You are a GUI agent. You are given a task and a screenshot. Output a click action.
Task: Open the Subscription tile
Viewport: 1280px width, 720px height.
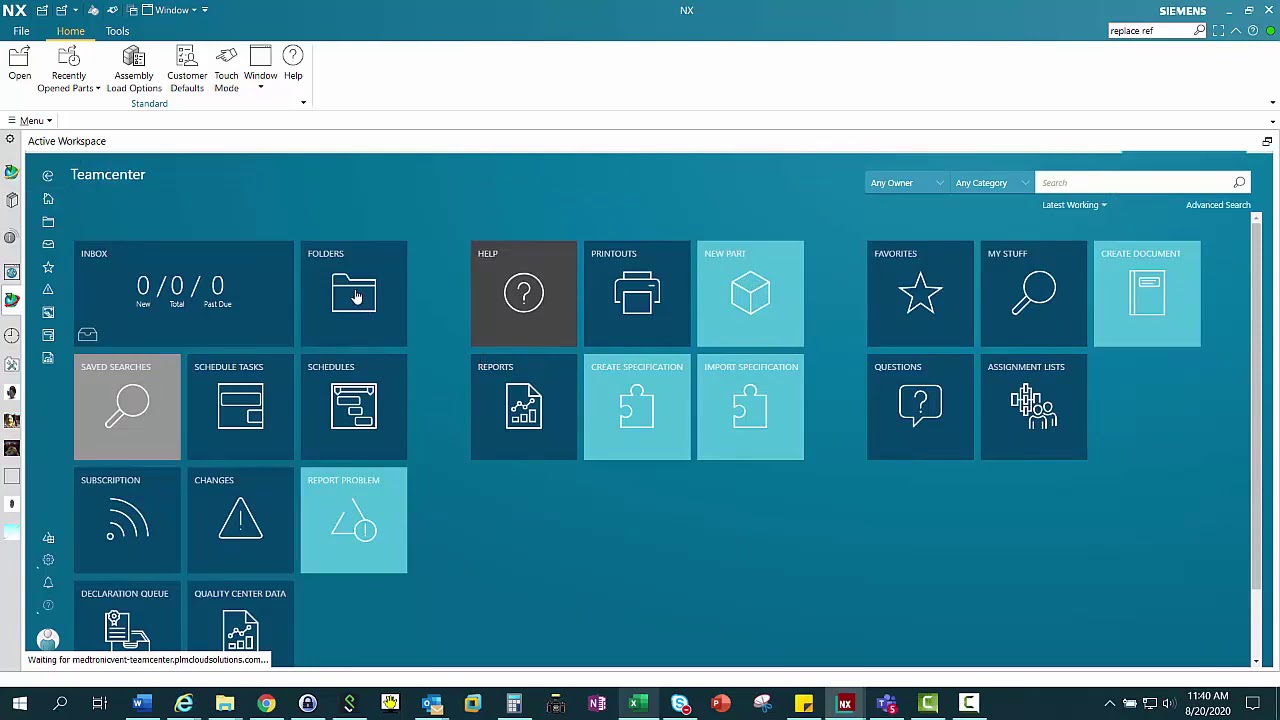[x=127, y=520]
